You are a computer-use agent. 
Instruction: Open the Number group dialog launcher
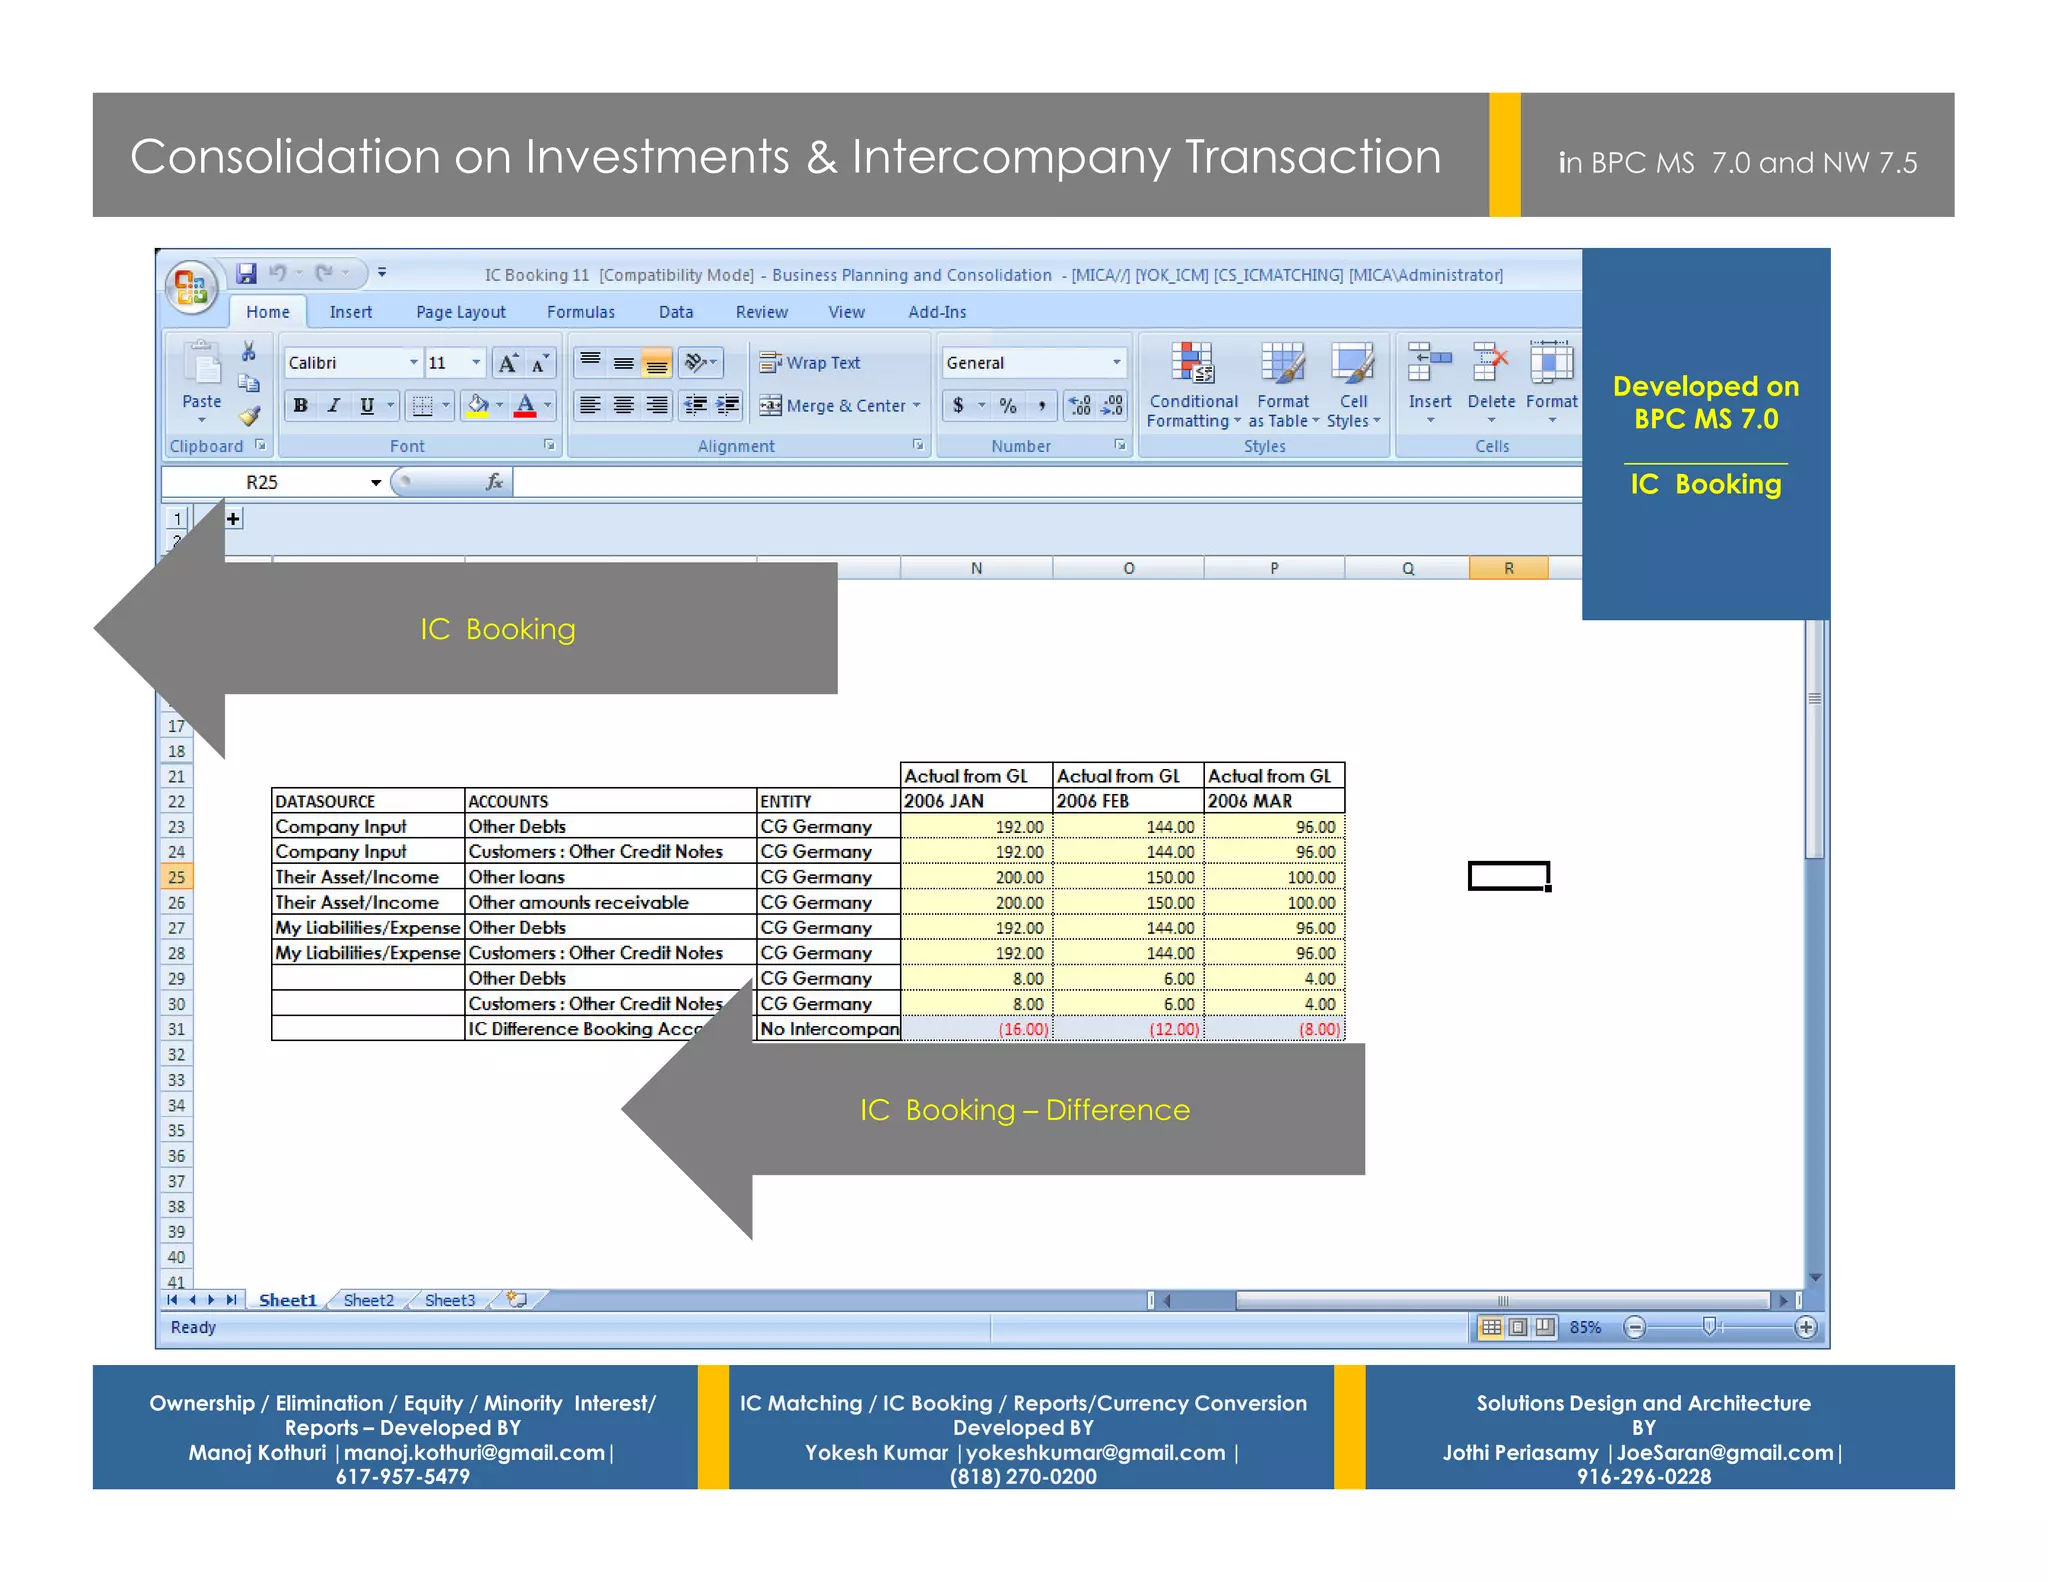(1120, 445)
